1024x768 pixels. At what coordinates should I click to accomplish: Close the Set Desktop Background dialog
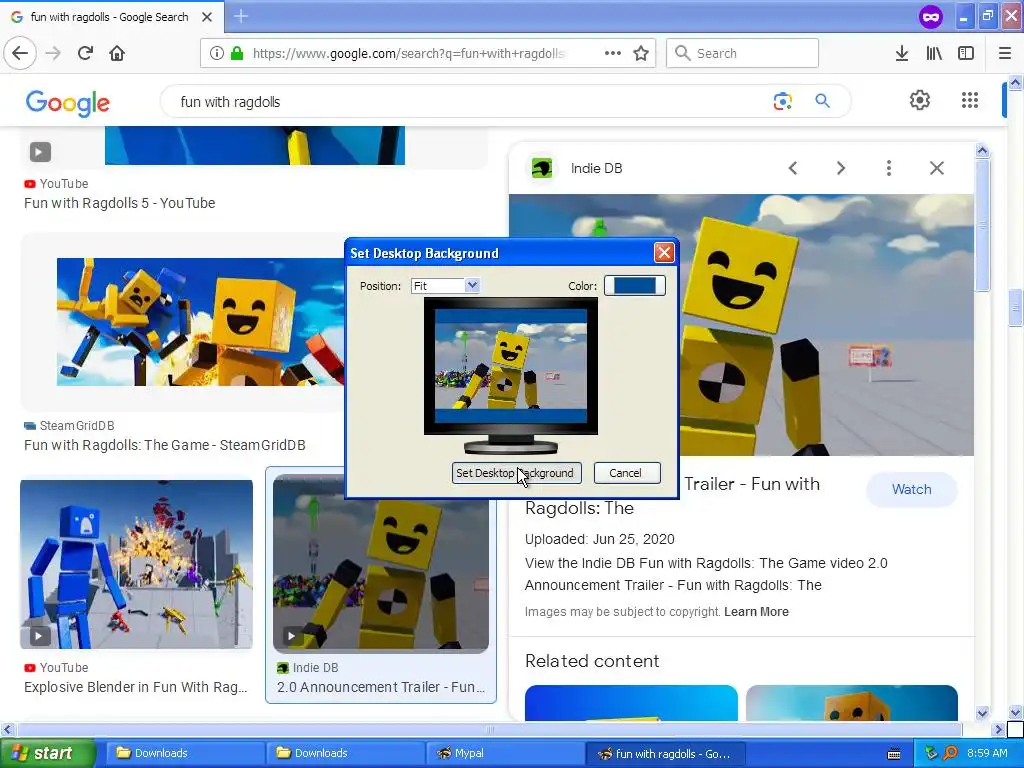(664, 253)
